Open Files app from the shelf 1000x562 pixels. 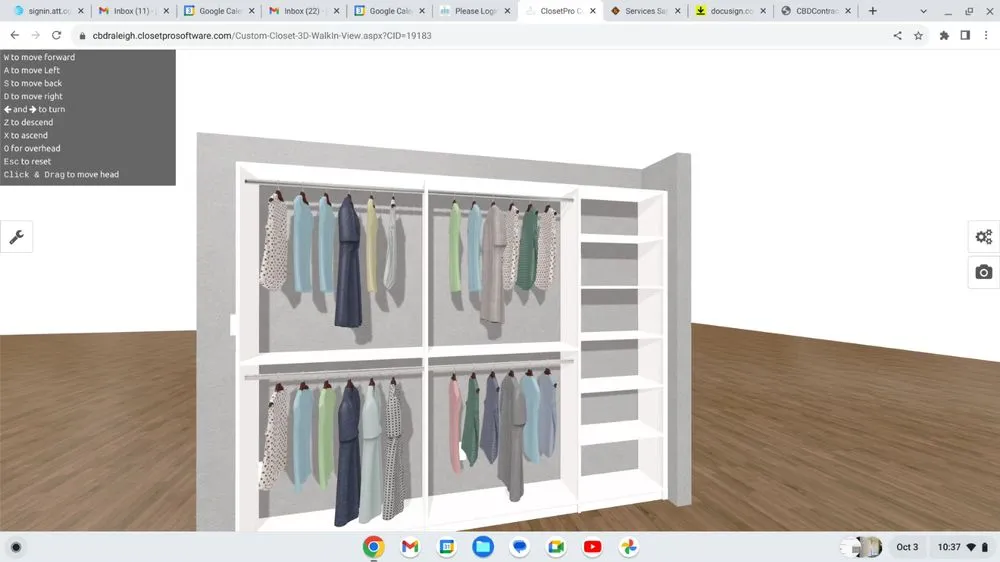(483, 547)
